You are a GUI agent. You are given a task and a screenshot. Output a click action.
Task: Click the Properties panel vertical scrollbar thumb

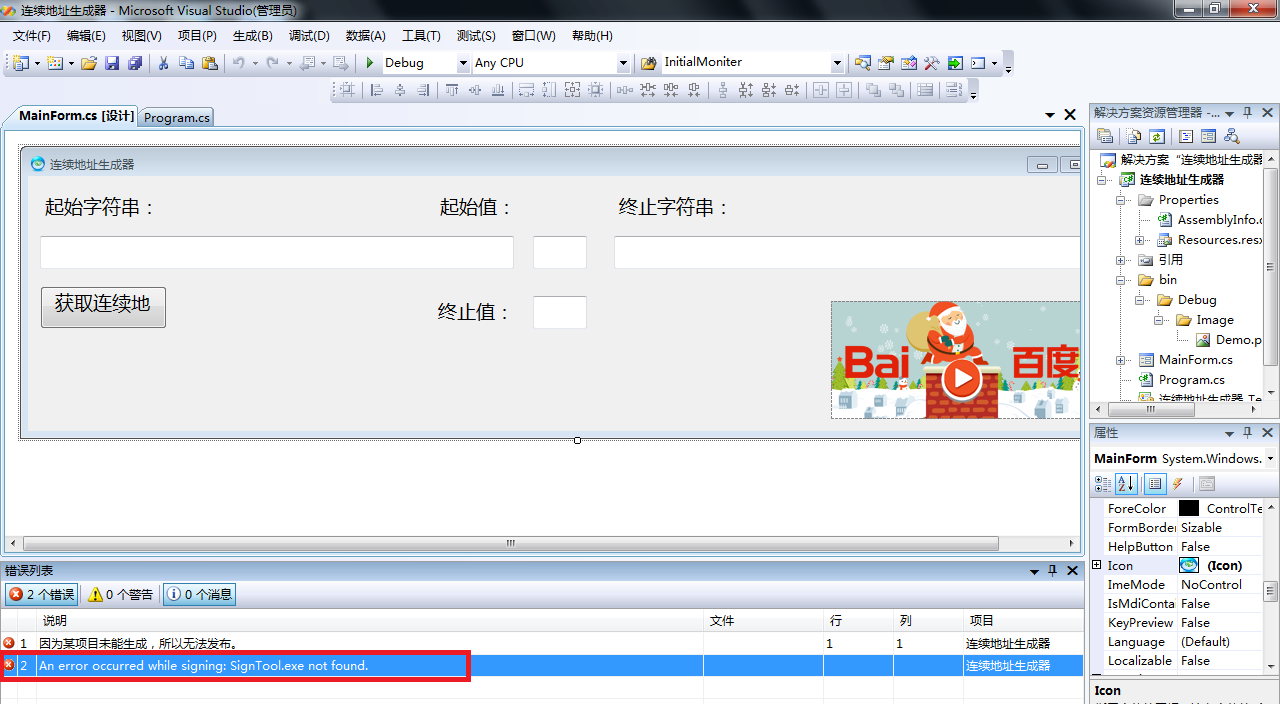coord(1270,591)
